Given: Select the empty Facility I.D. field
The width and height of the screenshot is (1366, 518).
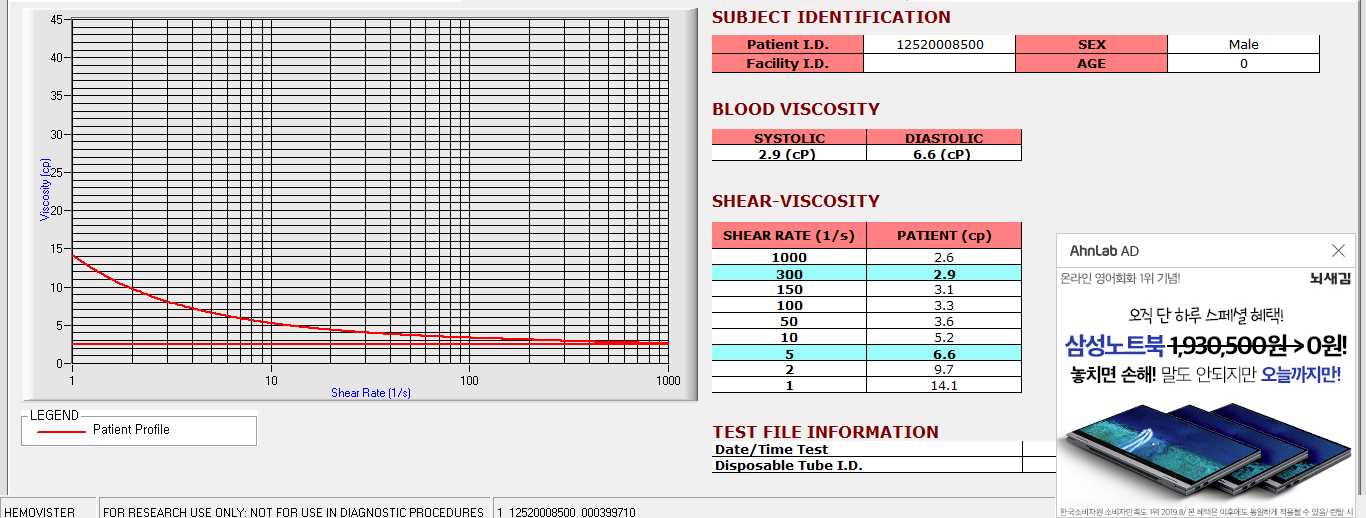Looking at the screenshot, I should [939, 63].
